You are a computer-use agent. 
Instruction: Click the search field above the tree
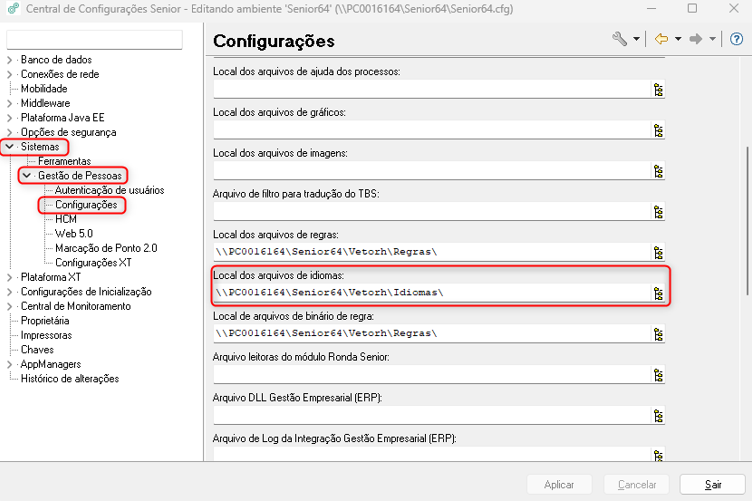click(94, 39)
